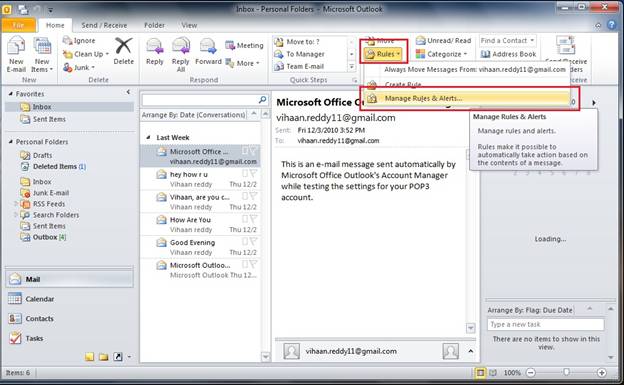The image size is (624, 385).
Task: Click Unread/Read button
Action: pyautogui.click(x=443, y=41)
